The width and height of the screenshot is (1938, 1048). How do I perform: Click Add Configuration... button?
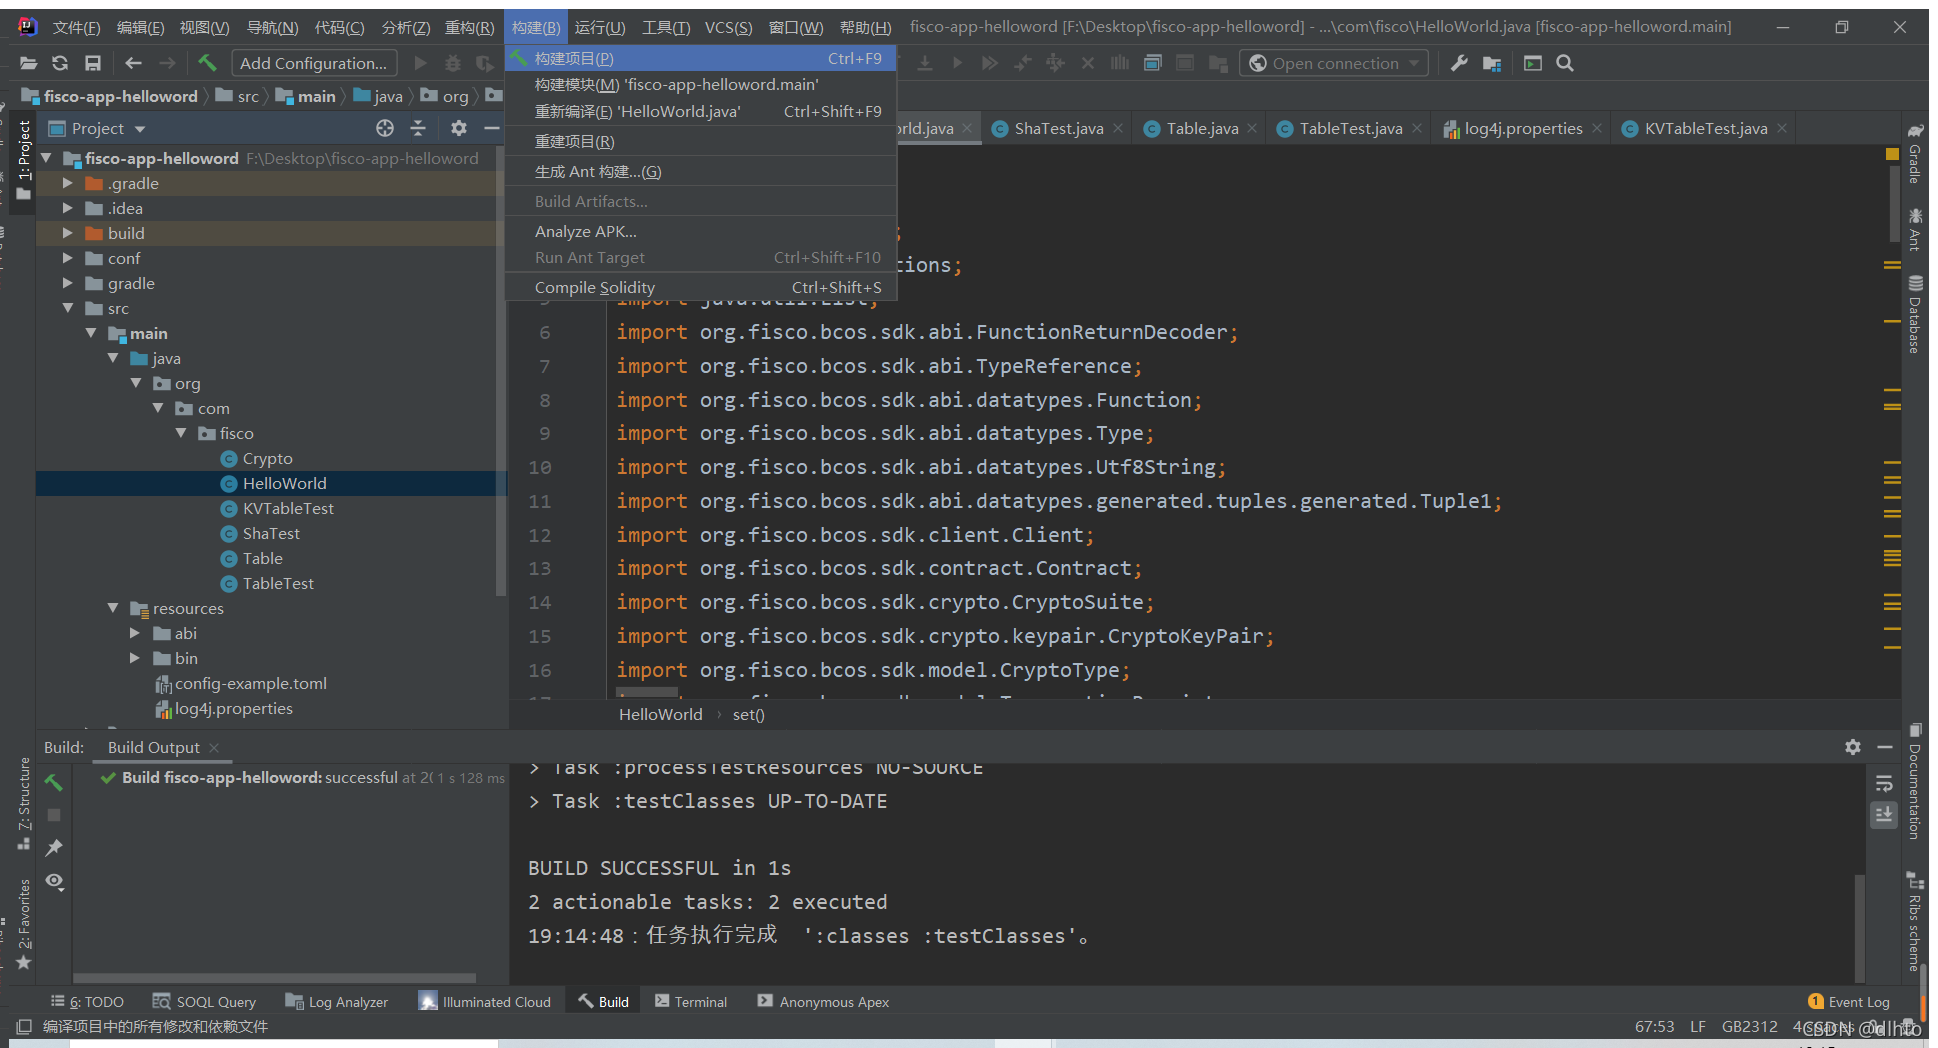tap(314, 63)
